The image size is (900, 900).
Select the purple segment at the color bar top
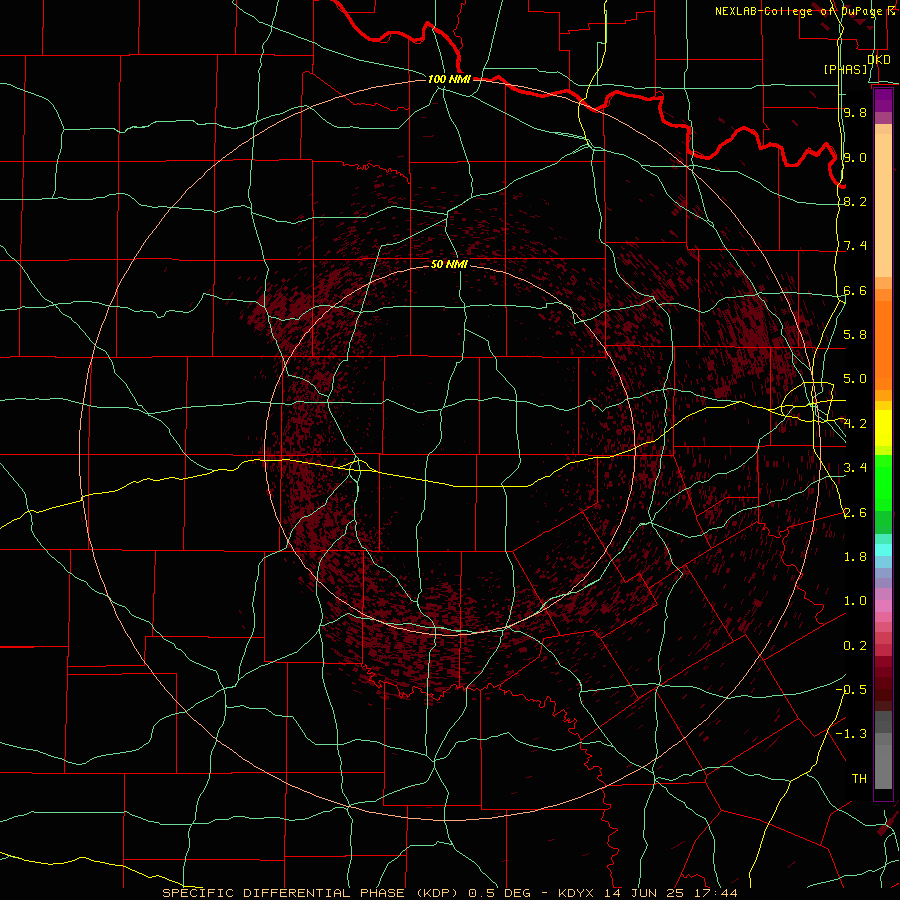[883, 100]
